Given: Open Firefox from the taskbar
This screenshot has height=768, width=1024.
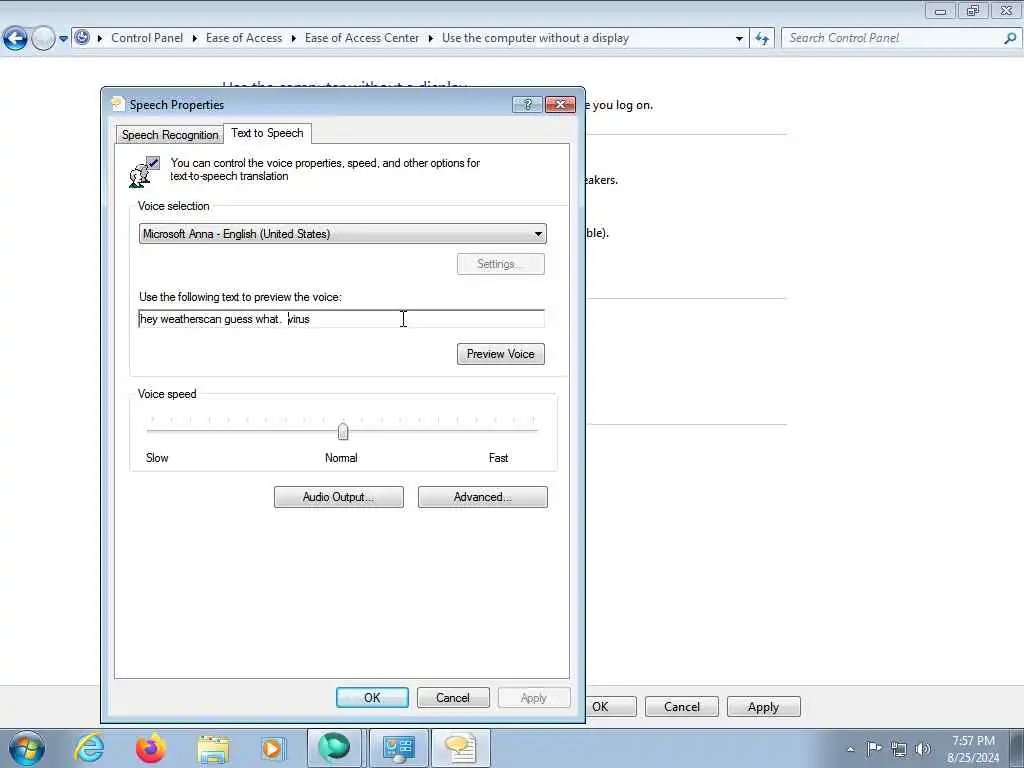Looking at the screenshot, I should coord(151,748).
